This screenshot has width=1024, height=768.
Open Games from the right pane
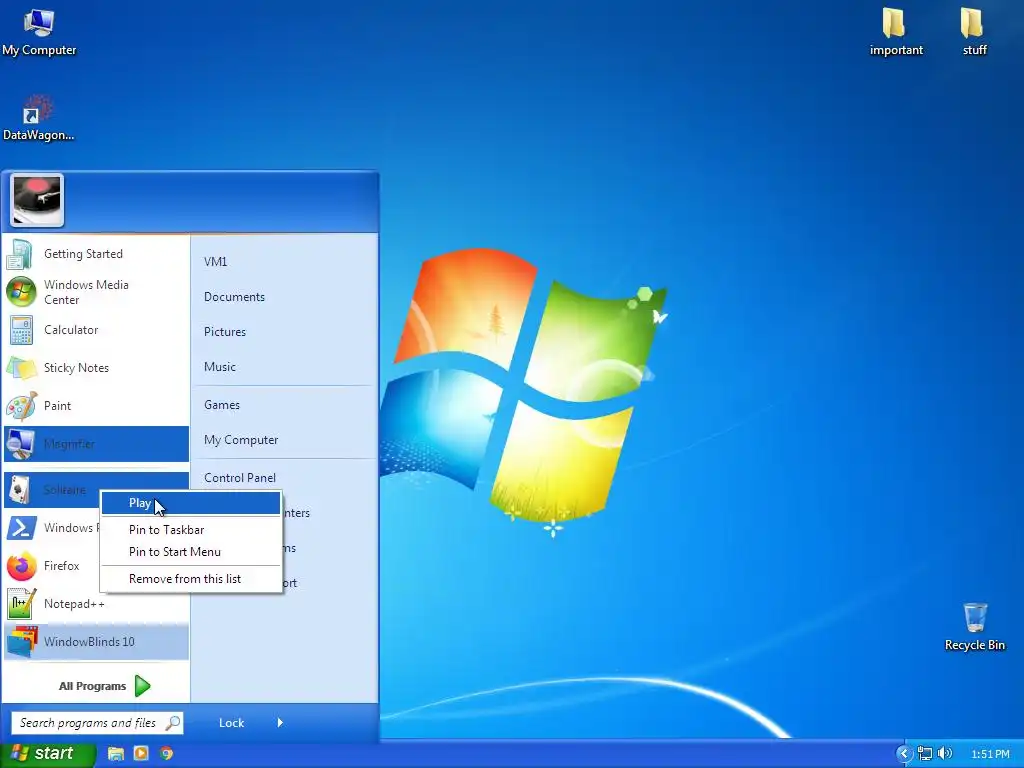pyautogui.click(x=221, y=405)
